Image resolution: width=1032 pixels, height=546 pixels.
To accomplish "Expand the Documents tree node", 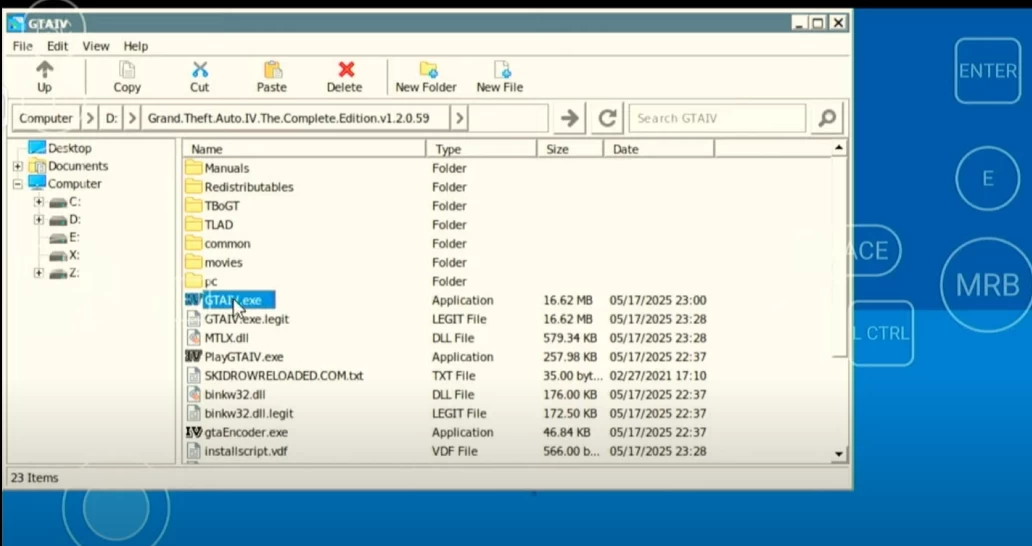I will pyautogui.click(x=18, y=166).
